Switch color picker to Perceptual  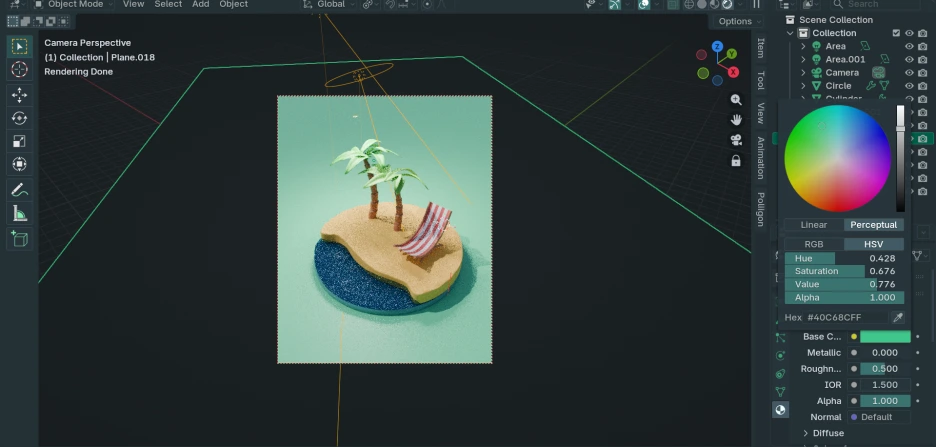point(873,225)
